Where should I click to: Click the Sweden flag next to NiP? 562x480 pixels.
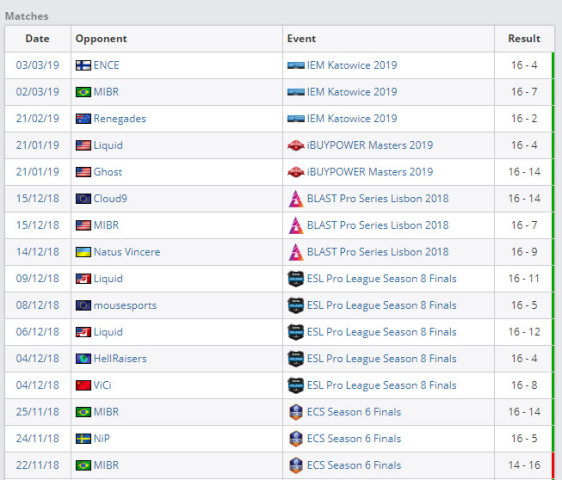click(83, 438)
